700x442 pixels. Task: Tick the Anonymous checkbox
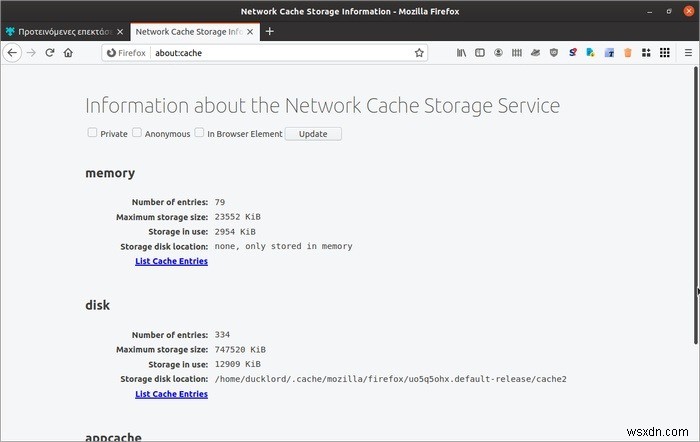click(x=137, y=132)
